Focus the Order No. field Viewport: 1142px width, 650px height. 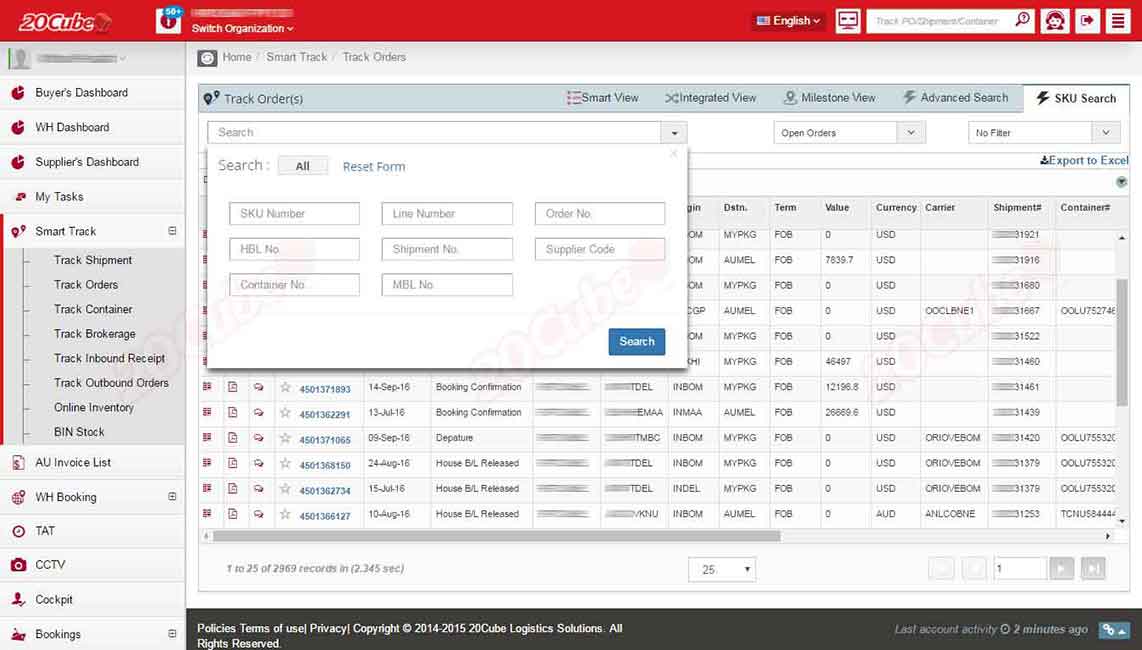coord(599,214)
